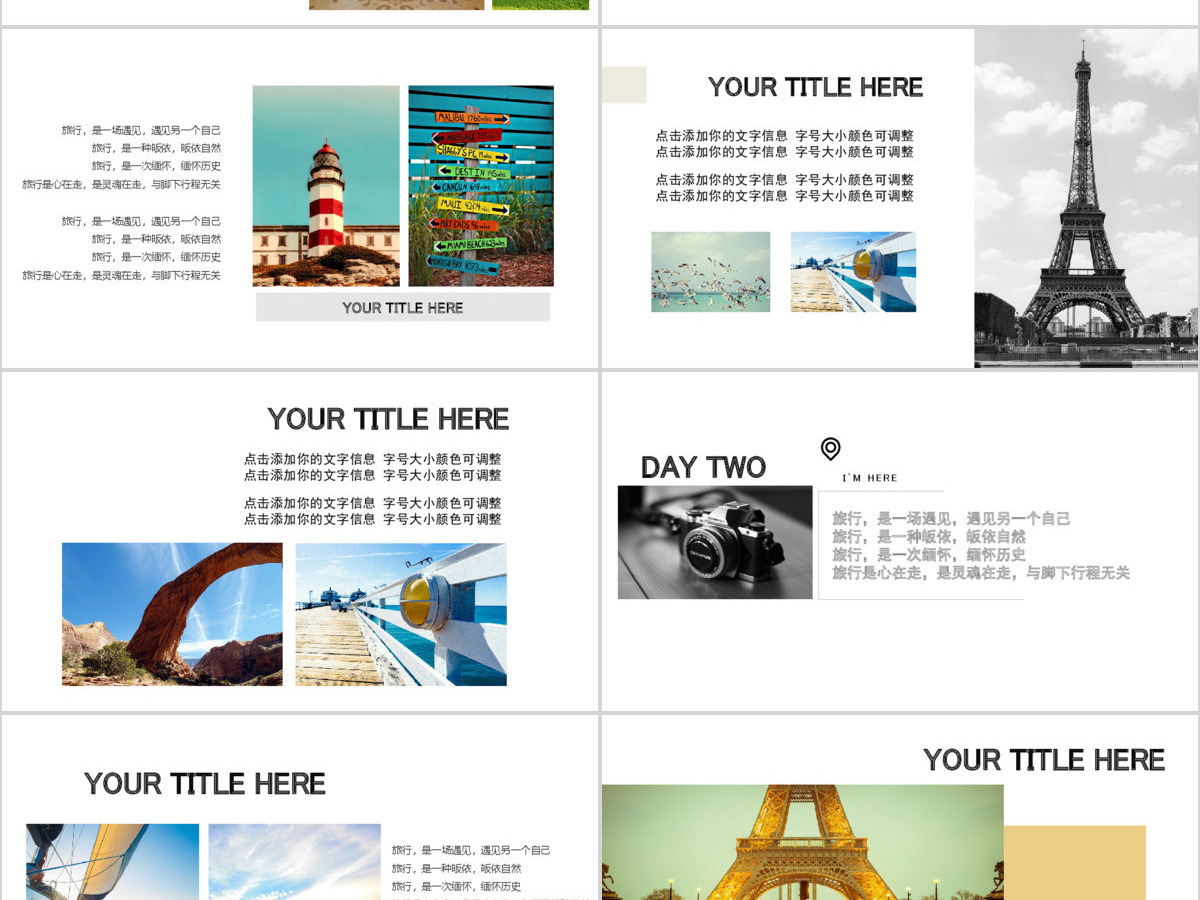Screen dimensions: 1200x900
Task: Click lower placeholder paragraph above arch photo
Action: click(373, 511)
